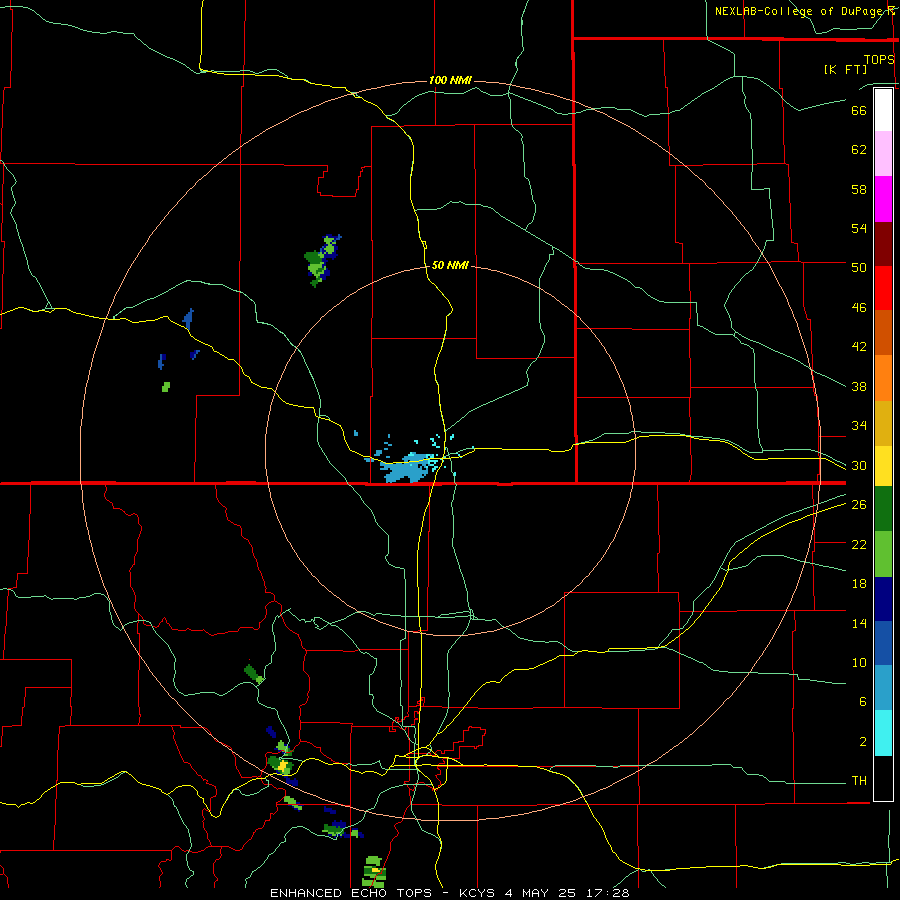Click the 38 legend value
This screenshot has height=900, width=900.
tap(859, 387)
